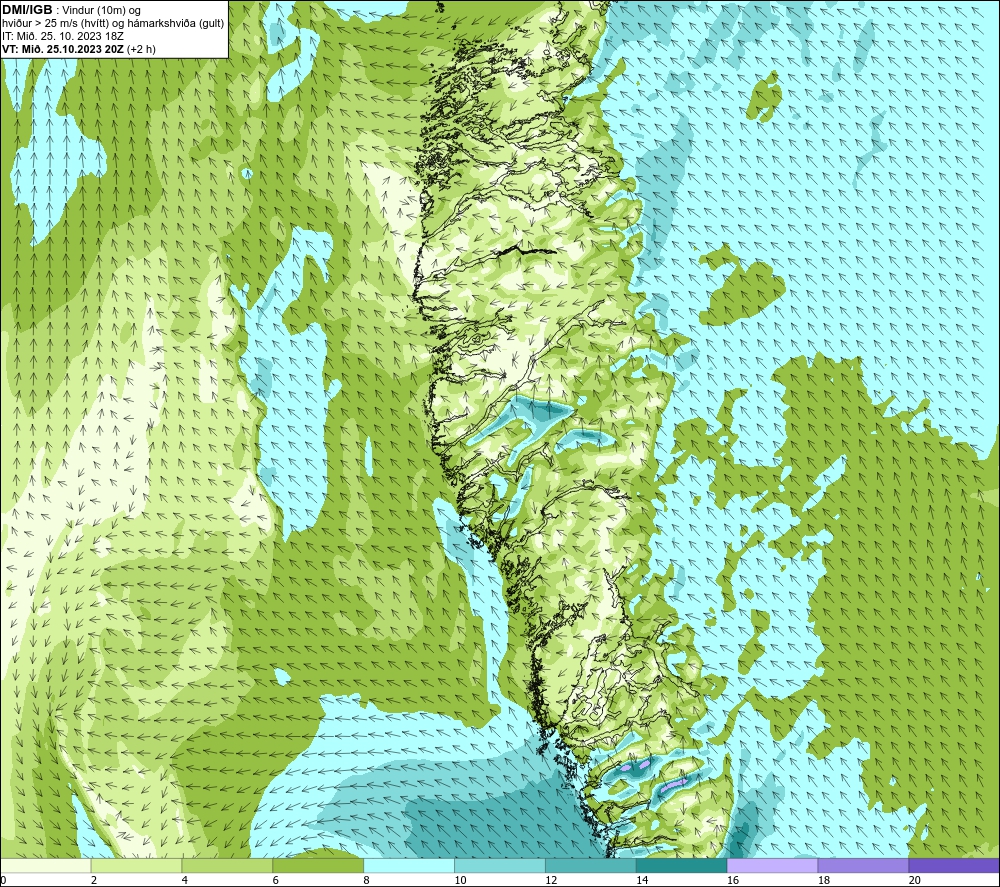Viewport: 1000px width, 887px height.
Task: Click the legend scale label '6'
Action: point(276,881)
